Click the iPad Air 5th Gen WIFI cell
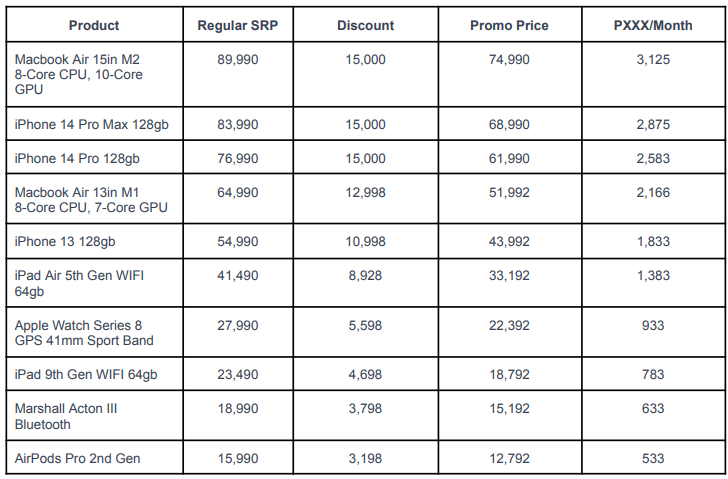This screenshot has width=728, height=479. coord(94,283)
